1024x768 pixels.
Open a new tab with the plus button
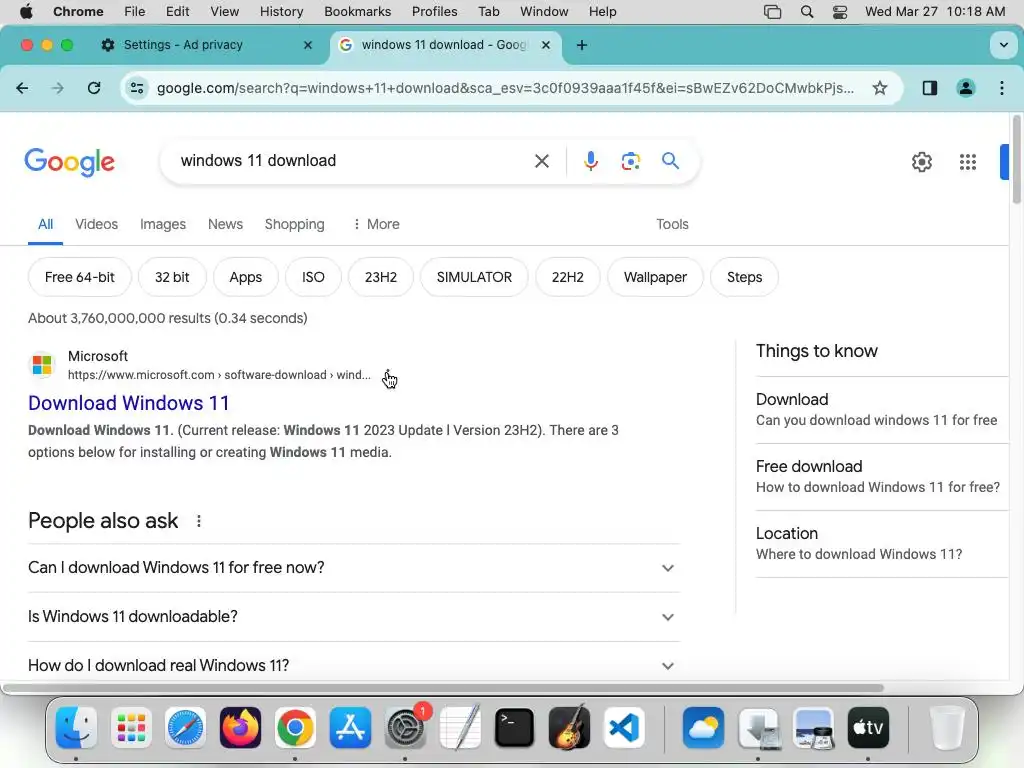pos(582,45)
